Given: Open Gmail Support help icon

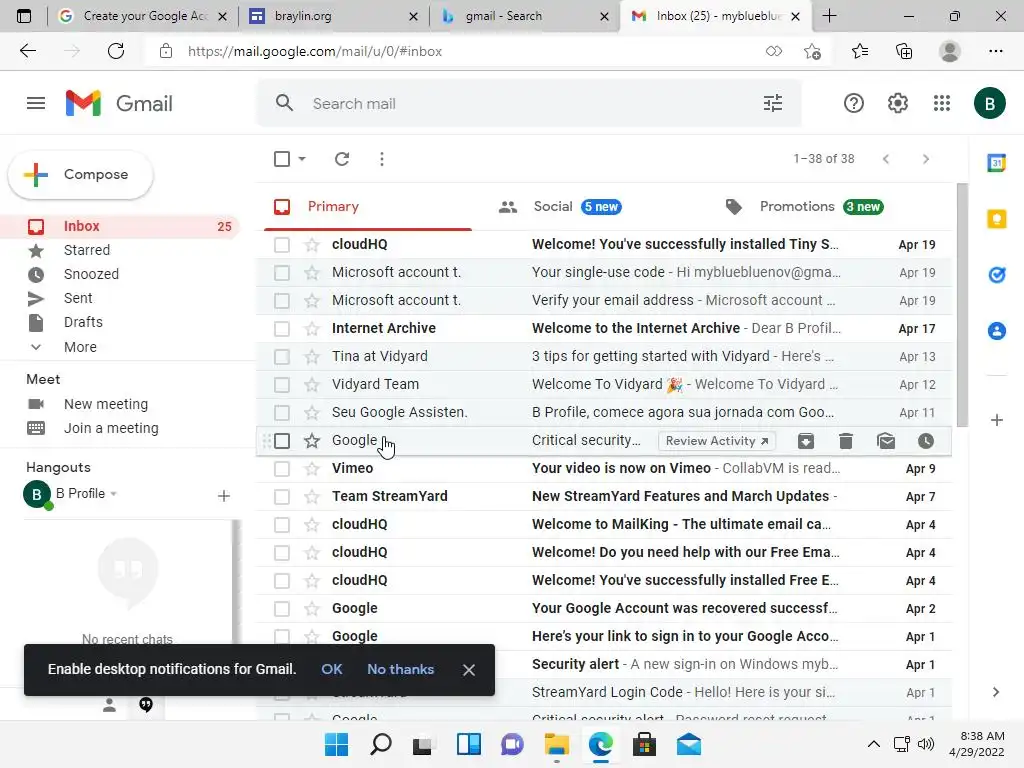Looking at the screenshot, I should pos(854,103).
